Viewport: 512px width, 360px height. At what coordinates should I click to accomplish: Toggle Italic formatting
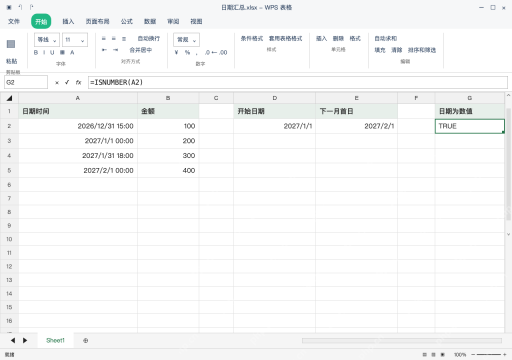click(x=44, y=52)
